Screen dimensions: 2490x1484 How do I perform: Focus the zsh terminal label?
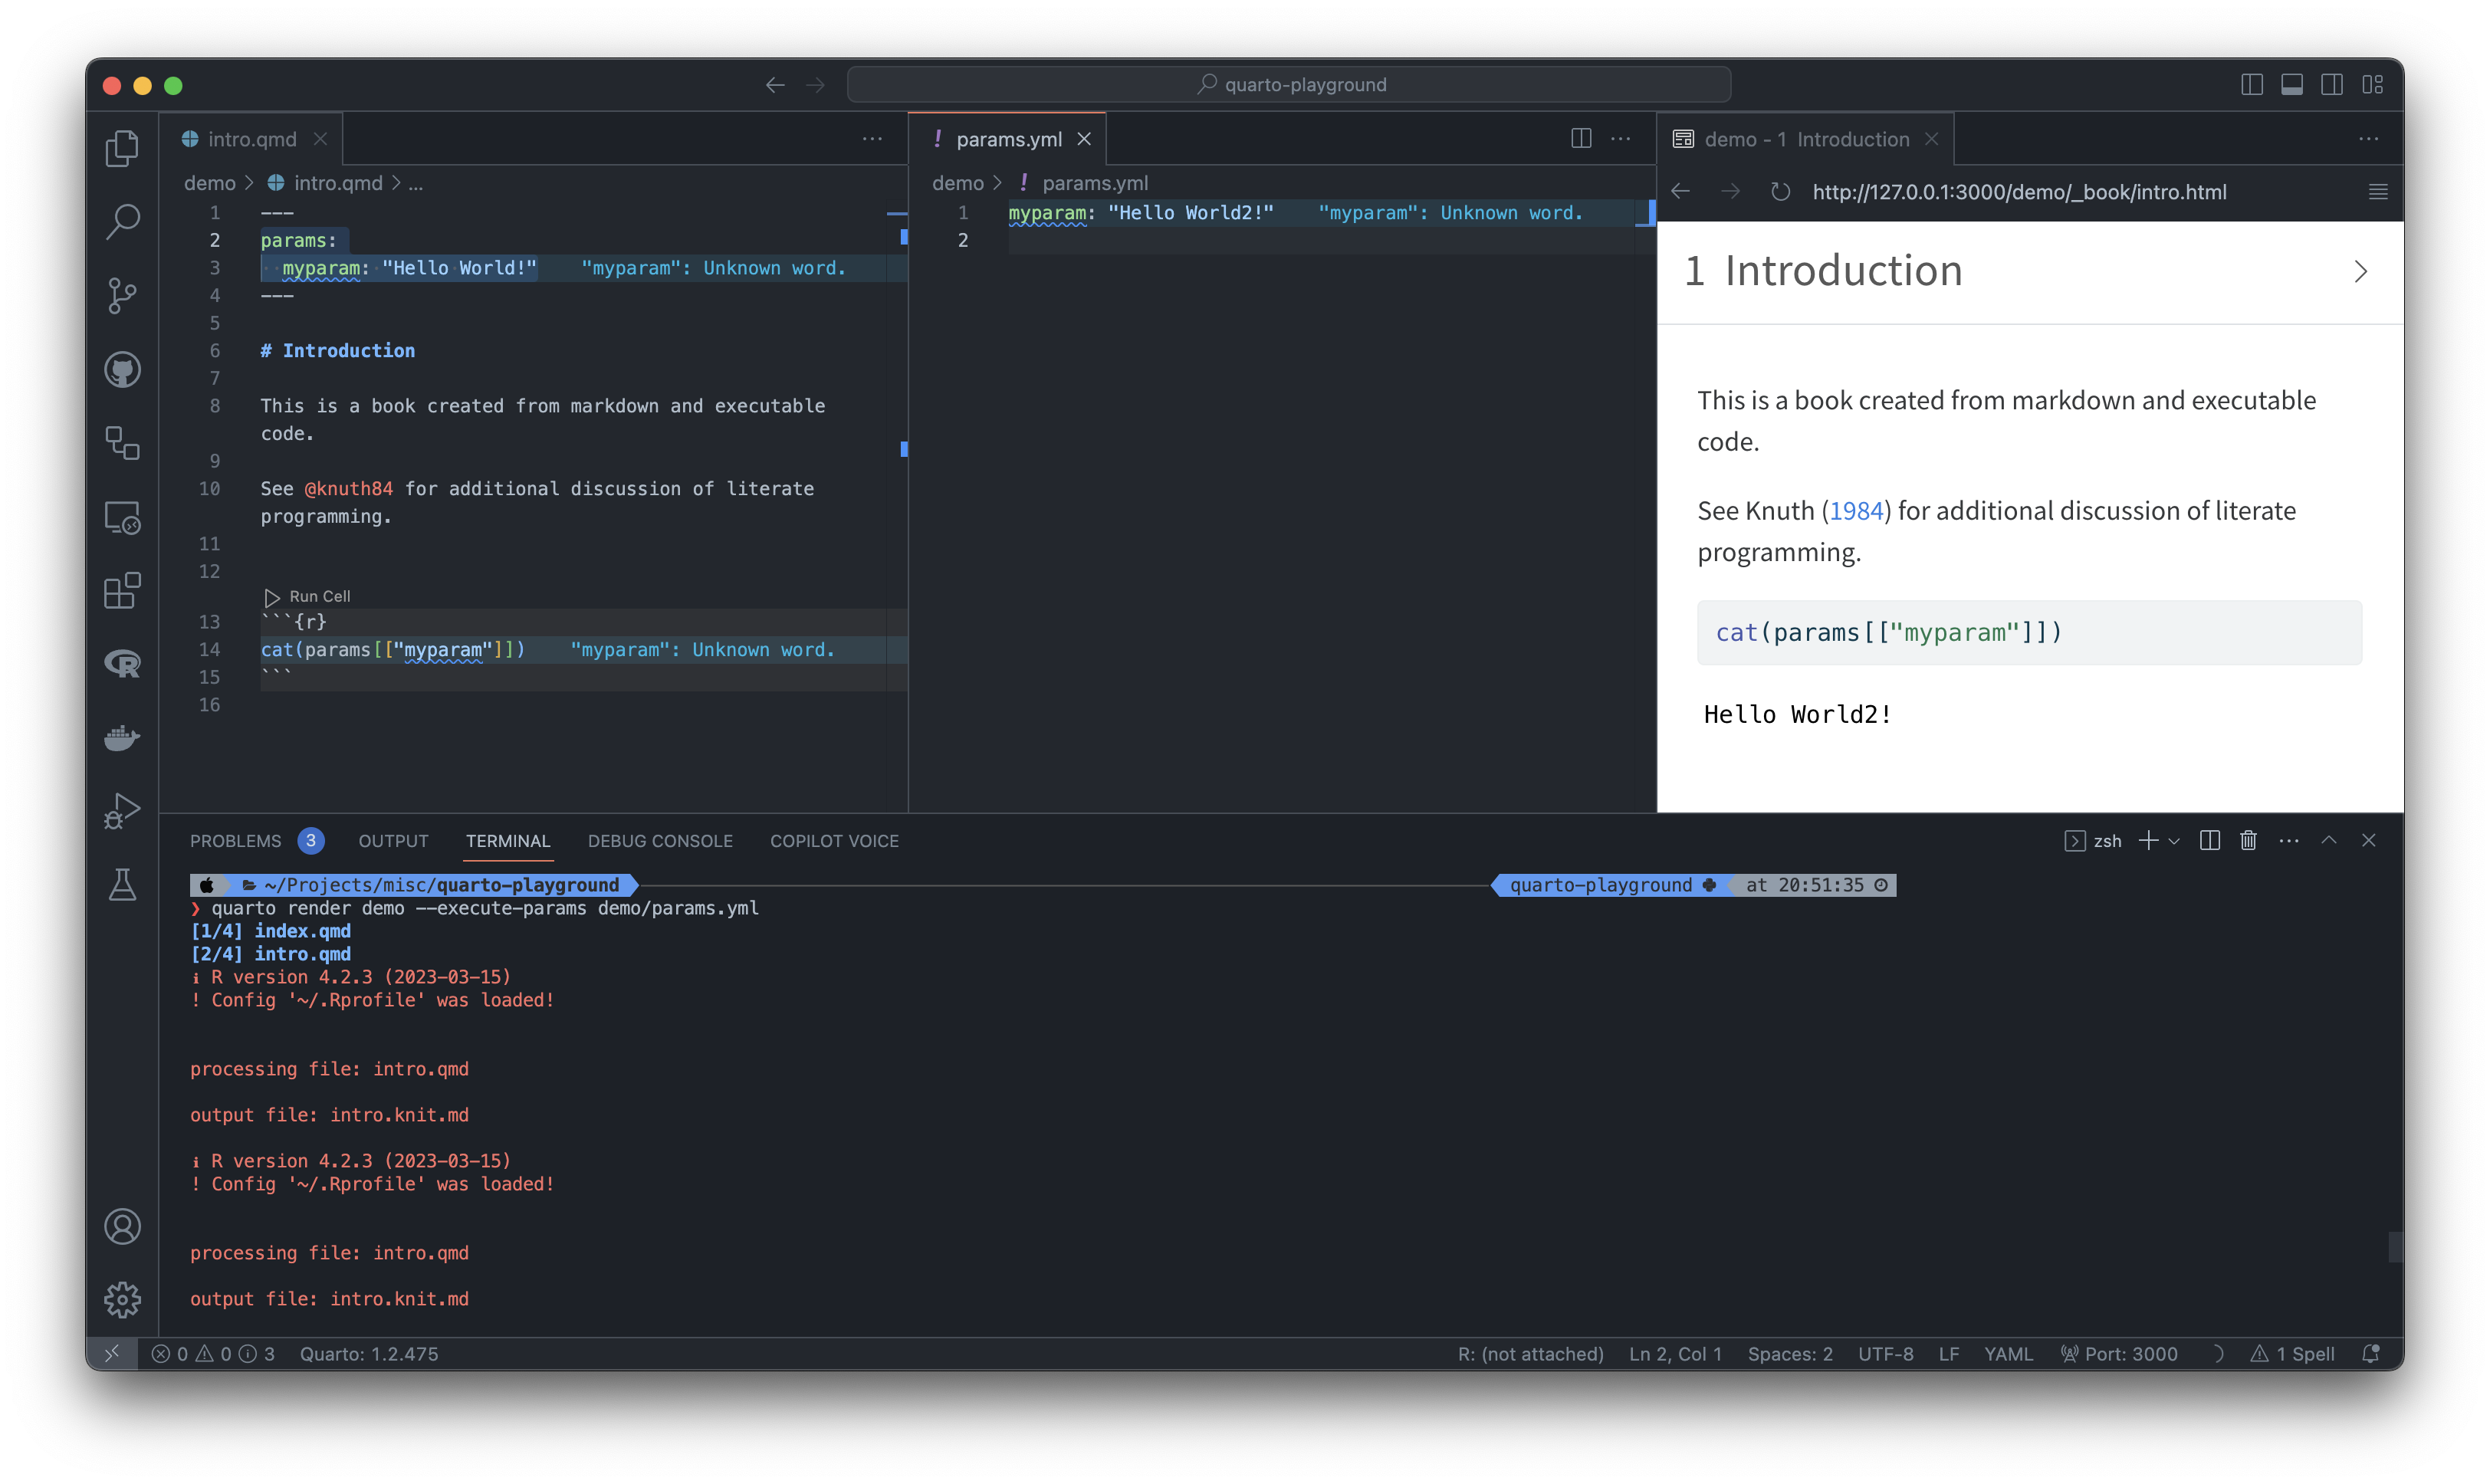click(x=2093, y=841)
